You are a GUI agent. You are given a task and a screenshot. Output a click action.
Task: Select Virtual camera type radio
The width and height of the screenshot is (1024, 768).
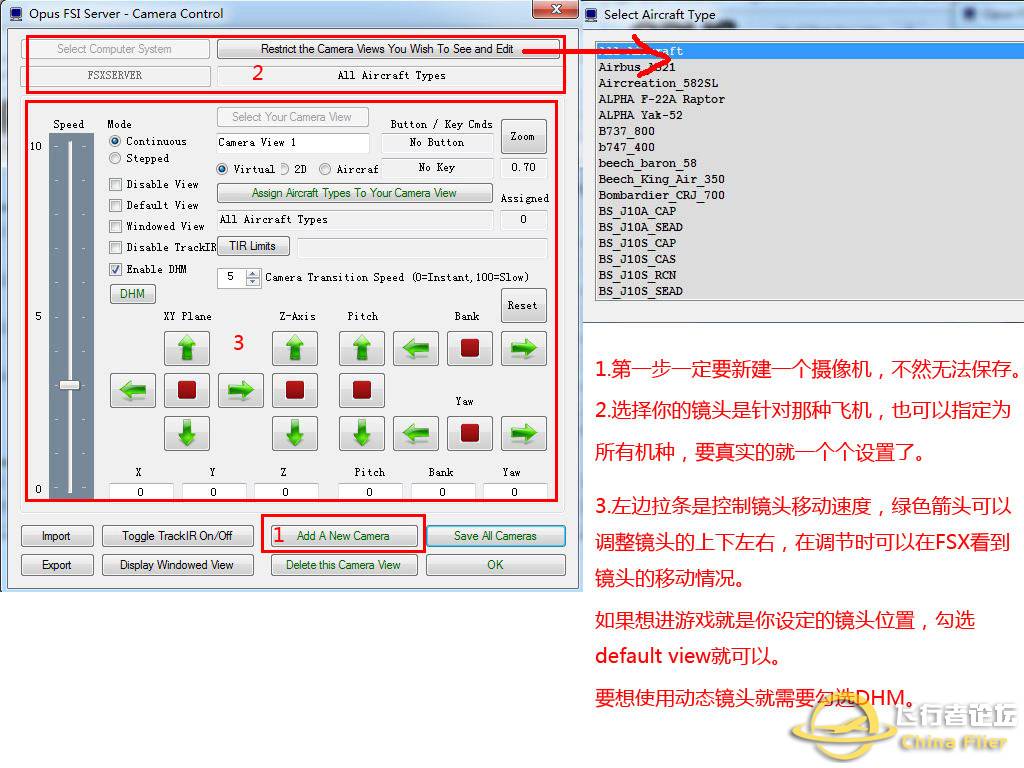222,169
